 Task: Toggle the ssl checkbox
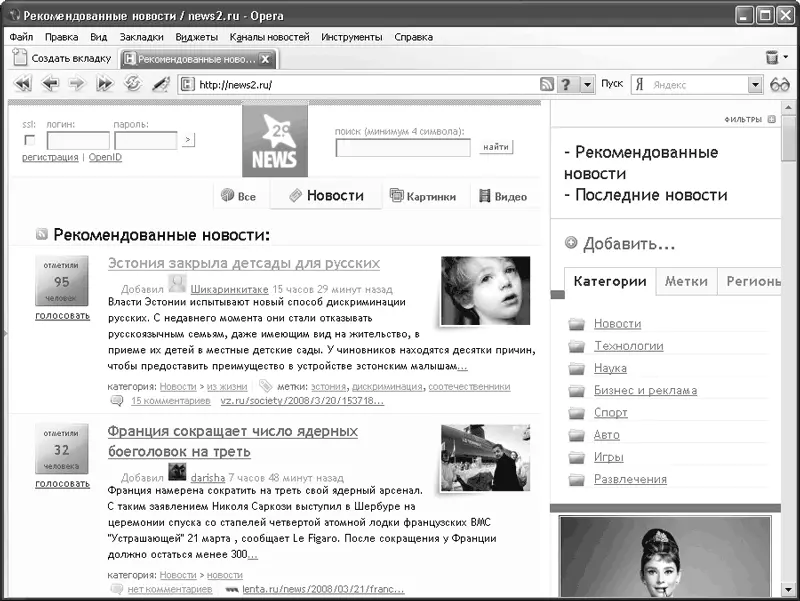point(30,140)
